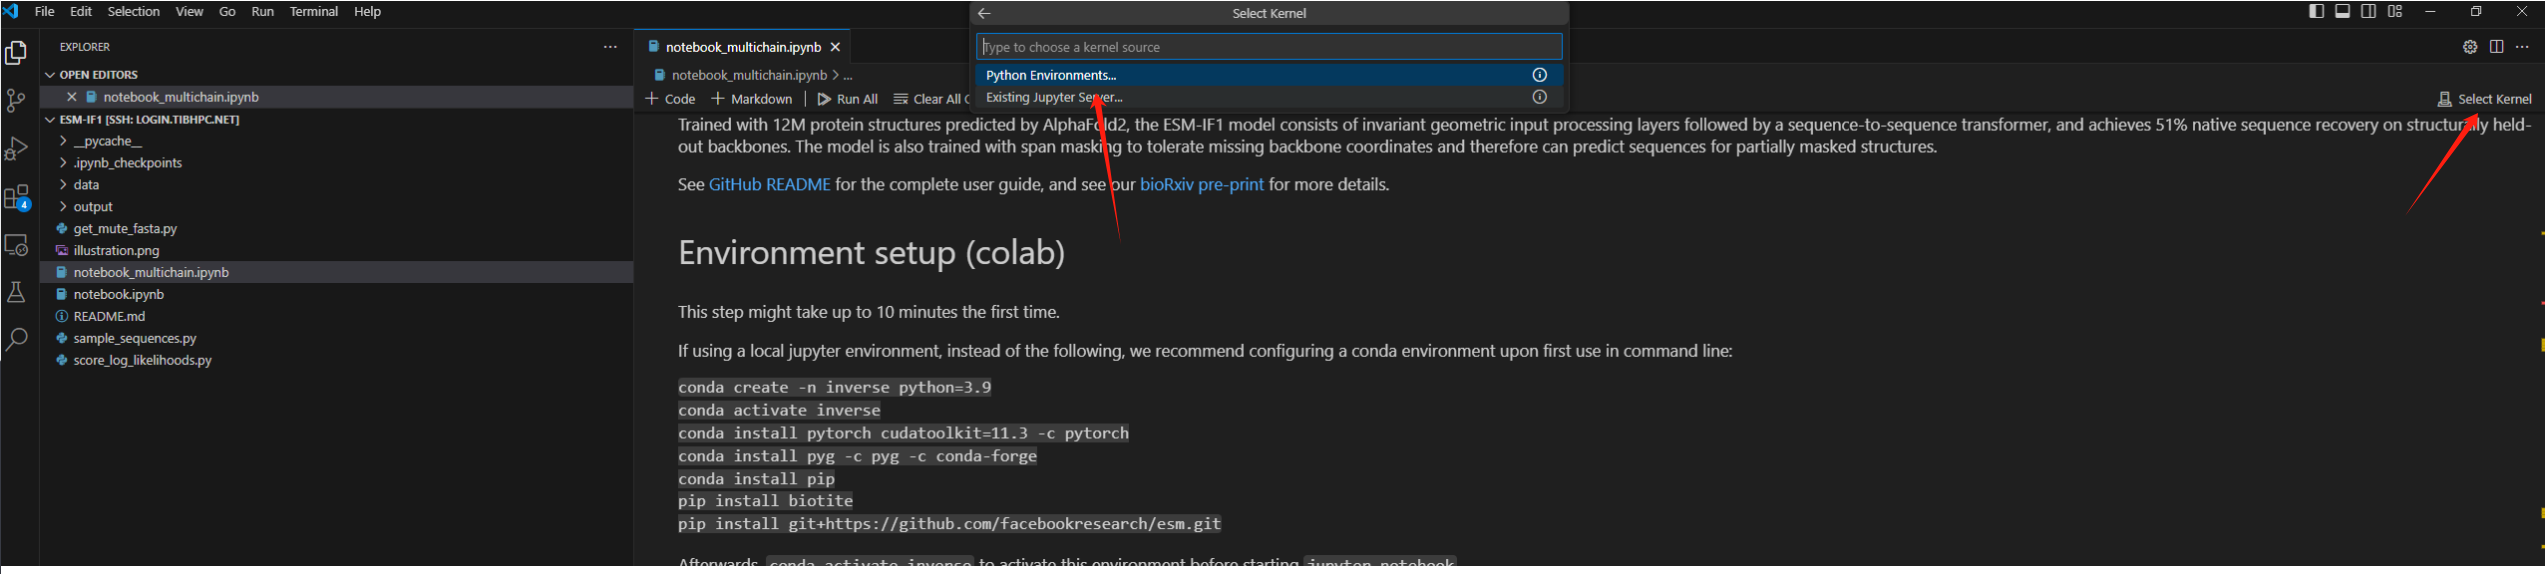Viewport: 2545px width, 574px height.
Task: Open the Remote Explorer view
Action: [x=16, y=245]
